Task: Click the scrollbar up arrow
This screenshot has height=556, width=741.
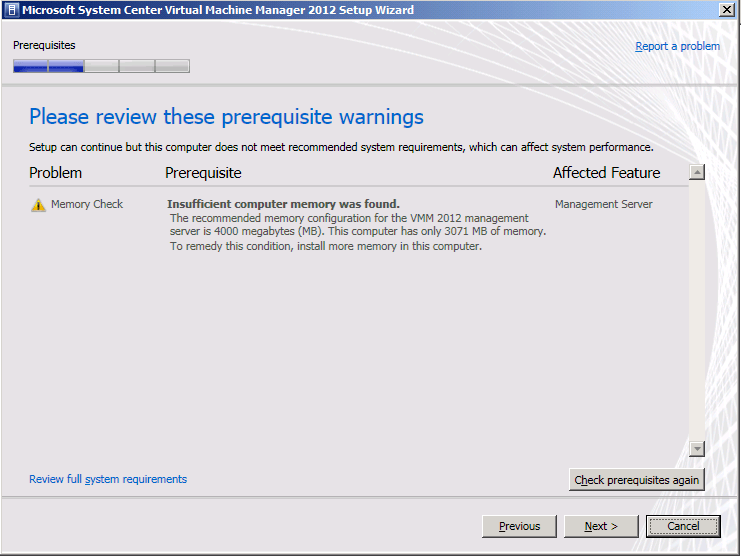Action: [697, 172]
